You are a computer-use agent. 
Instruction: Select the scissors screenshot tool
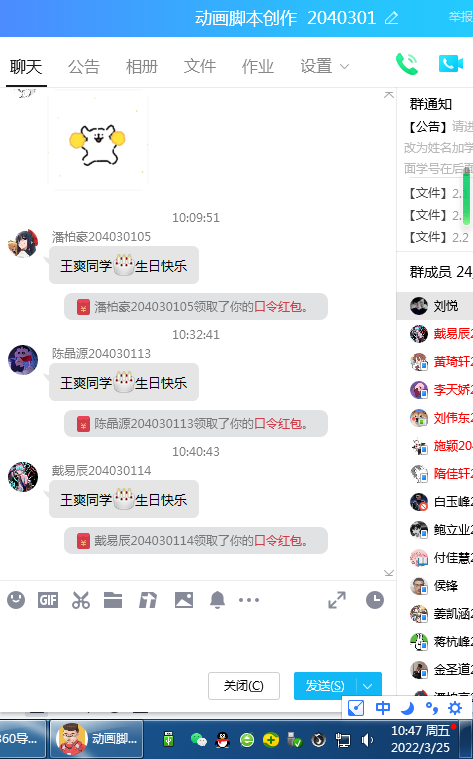coord(80,600)
